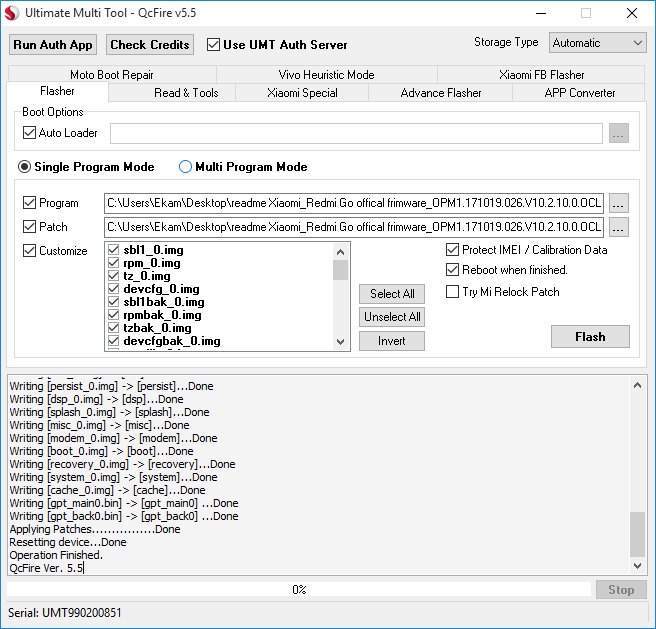Click 'Resetting device...Done' log line
This screenshot has width=656, height=629.
coord(68,542)
